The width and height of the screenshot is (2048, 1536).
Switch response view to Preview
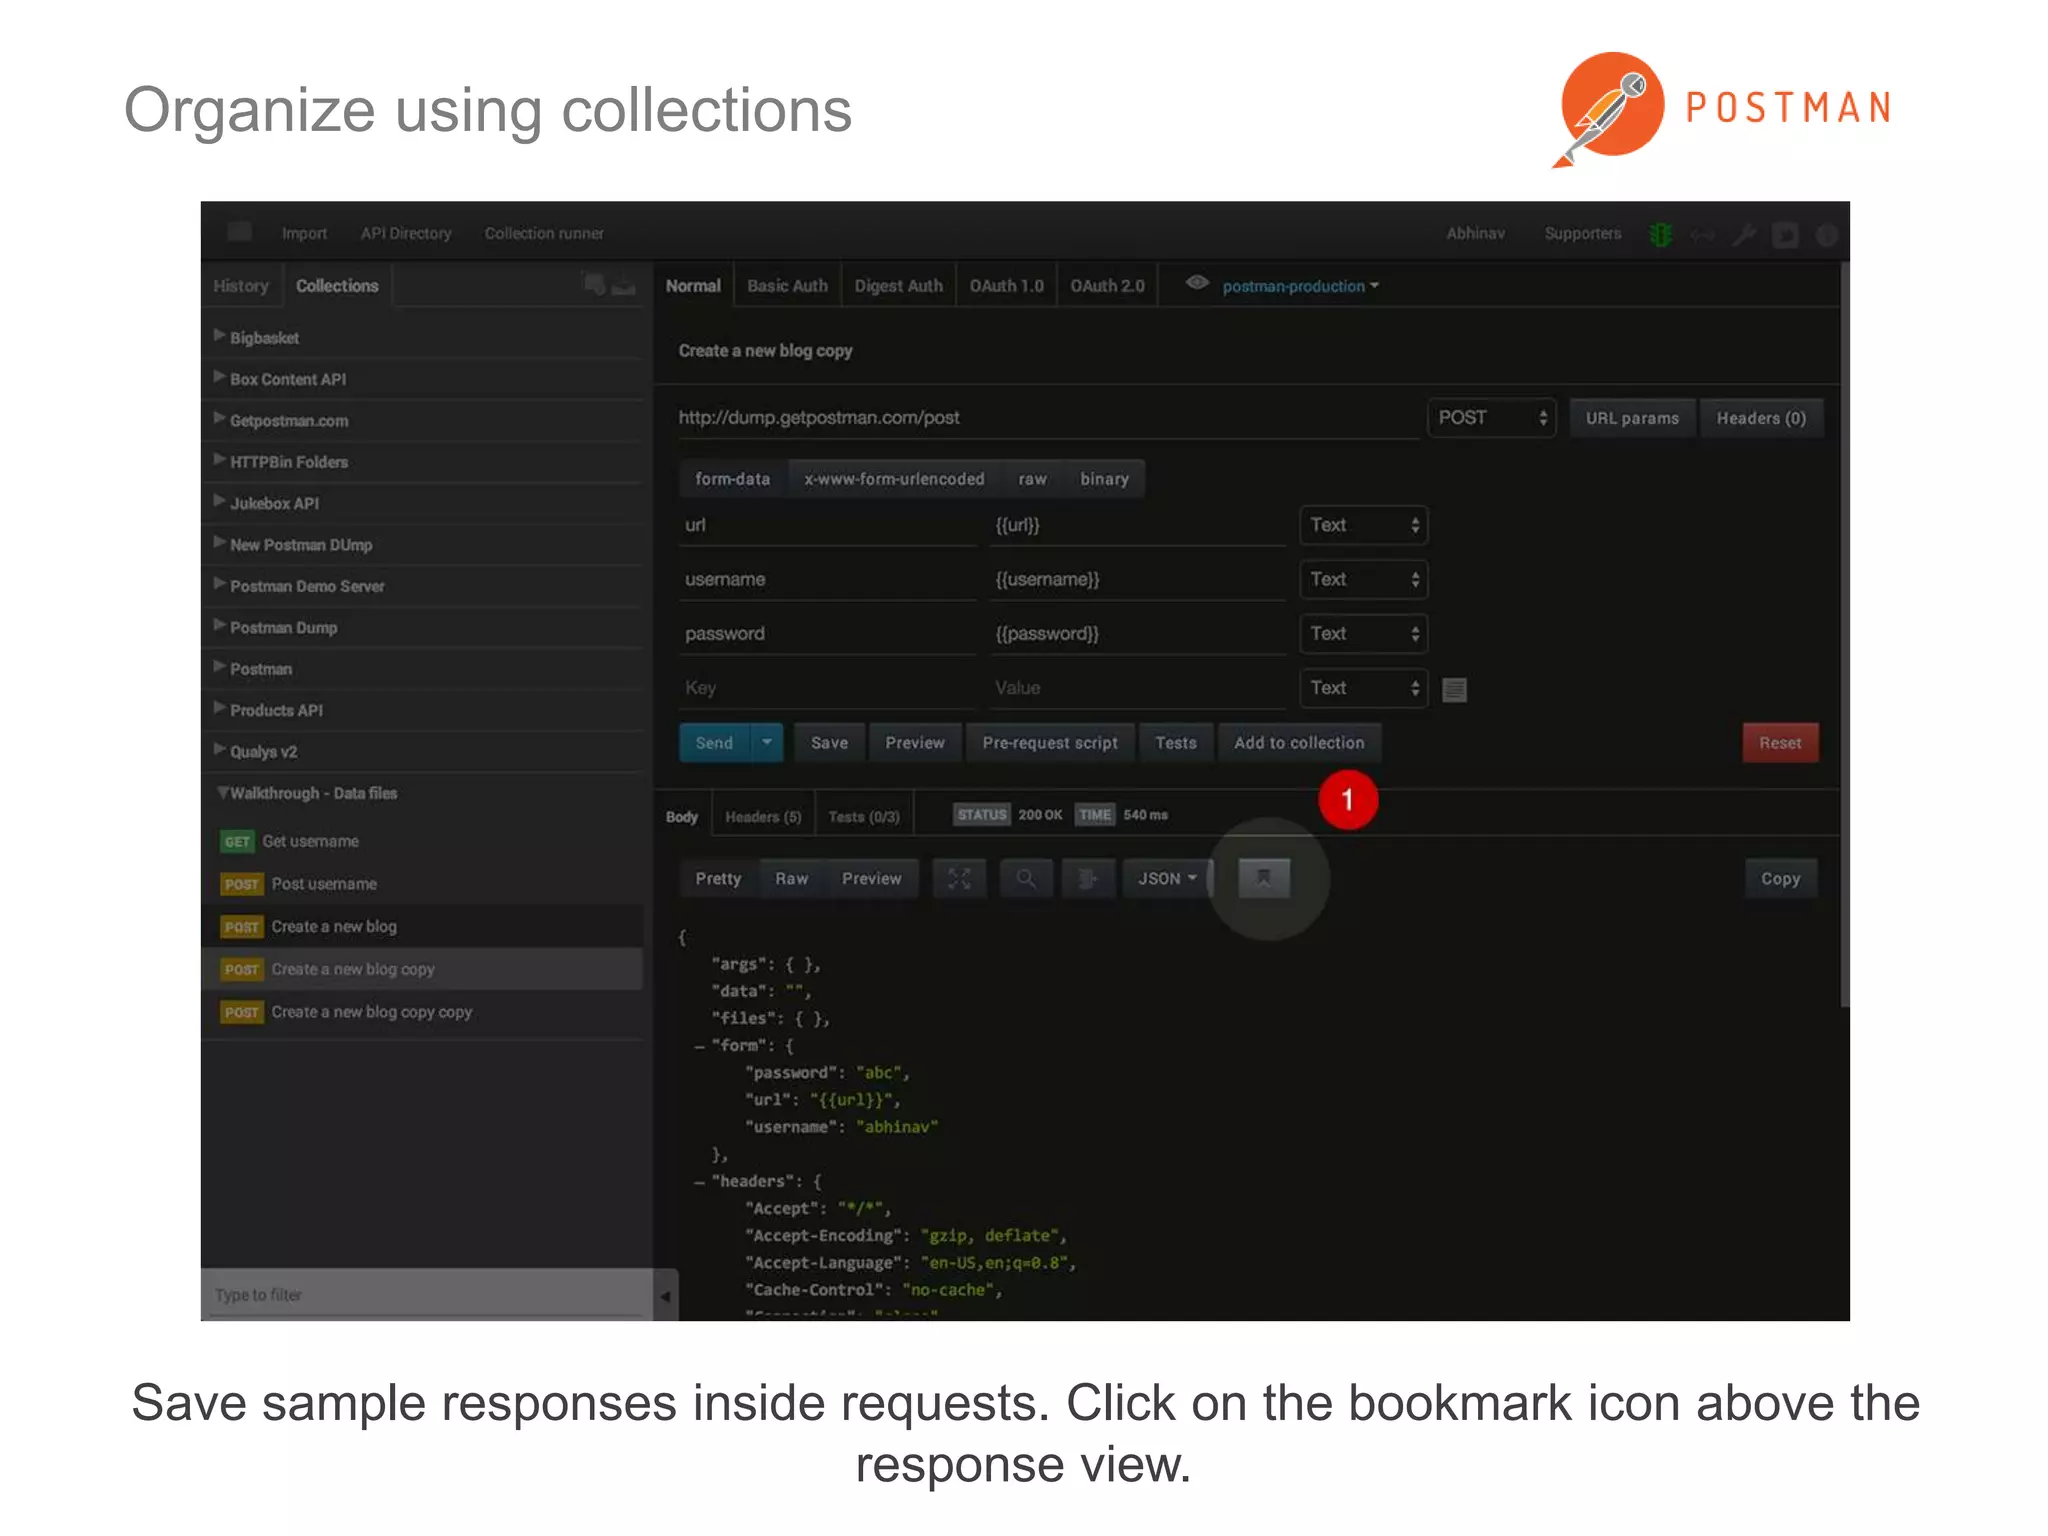coord(871,878)
